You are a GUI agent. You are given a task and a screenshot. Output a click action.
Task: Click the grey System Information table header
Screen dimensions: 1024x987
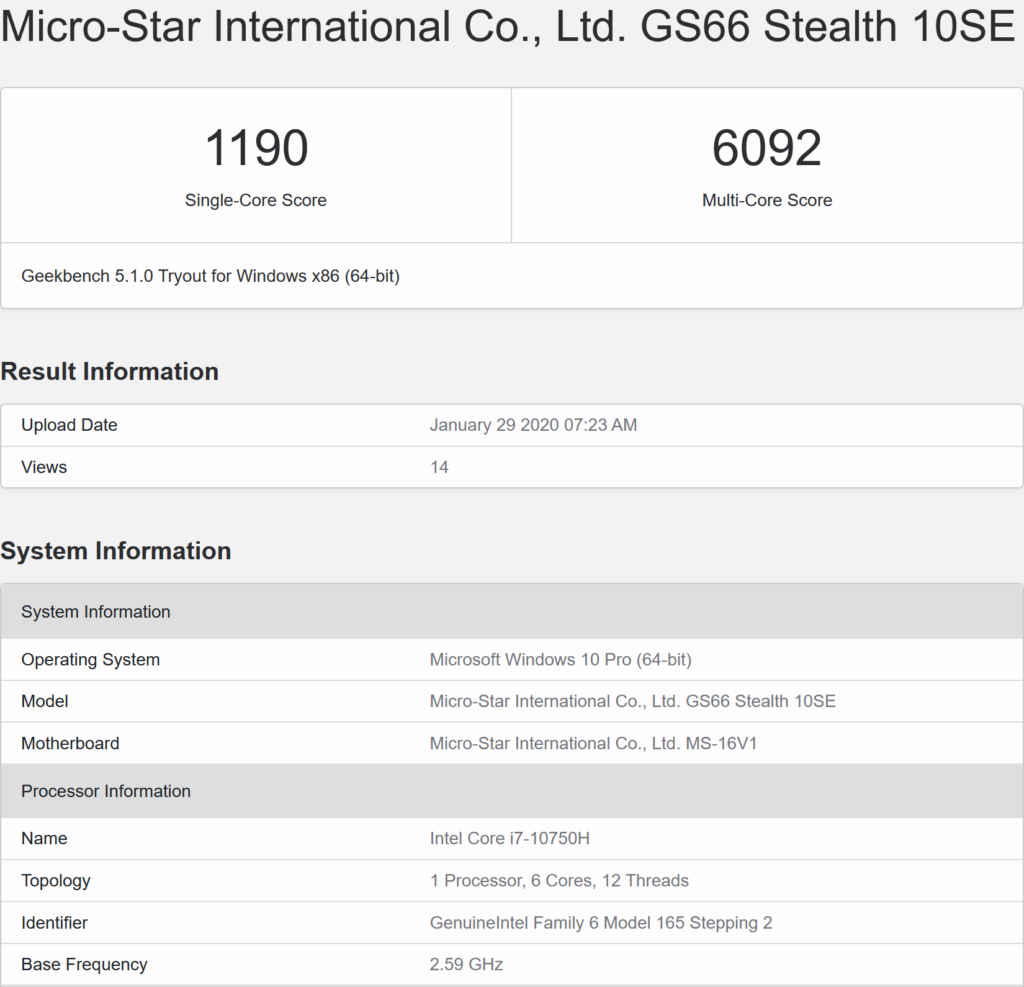pos(512,611)
